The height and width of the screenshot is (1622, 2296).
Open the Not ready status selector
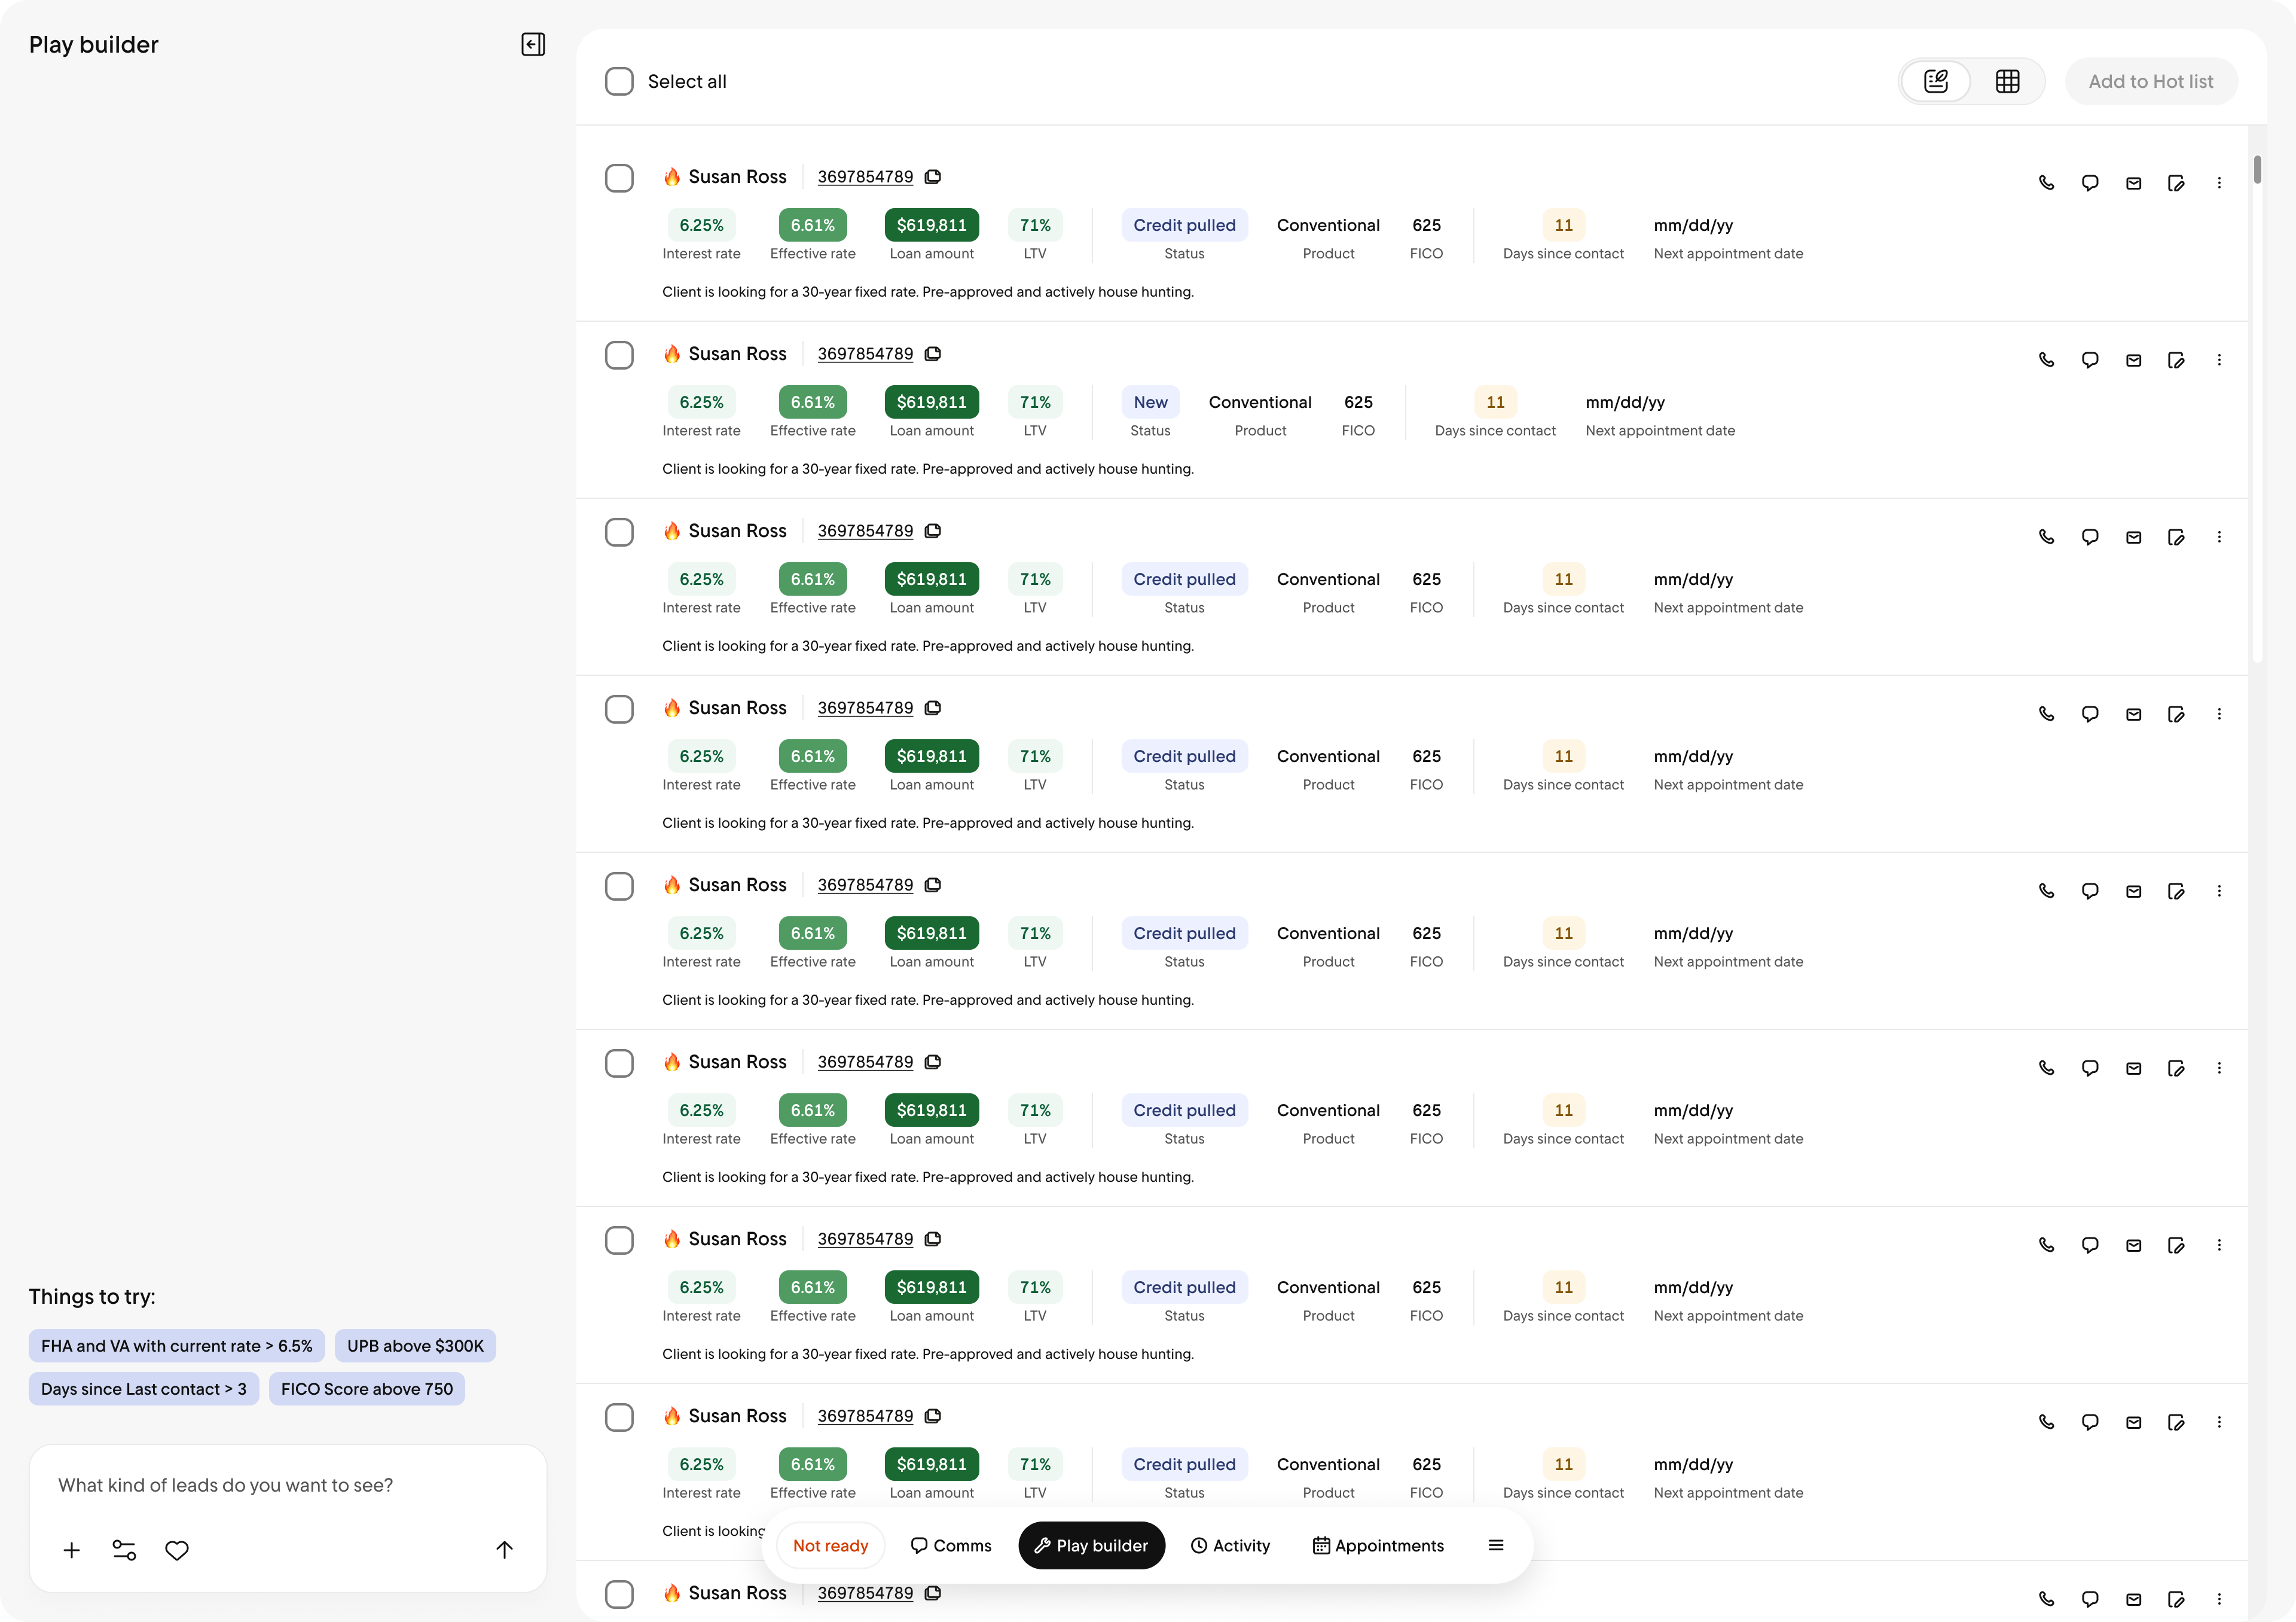pyautogui.click(x=830, y=1545)
